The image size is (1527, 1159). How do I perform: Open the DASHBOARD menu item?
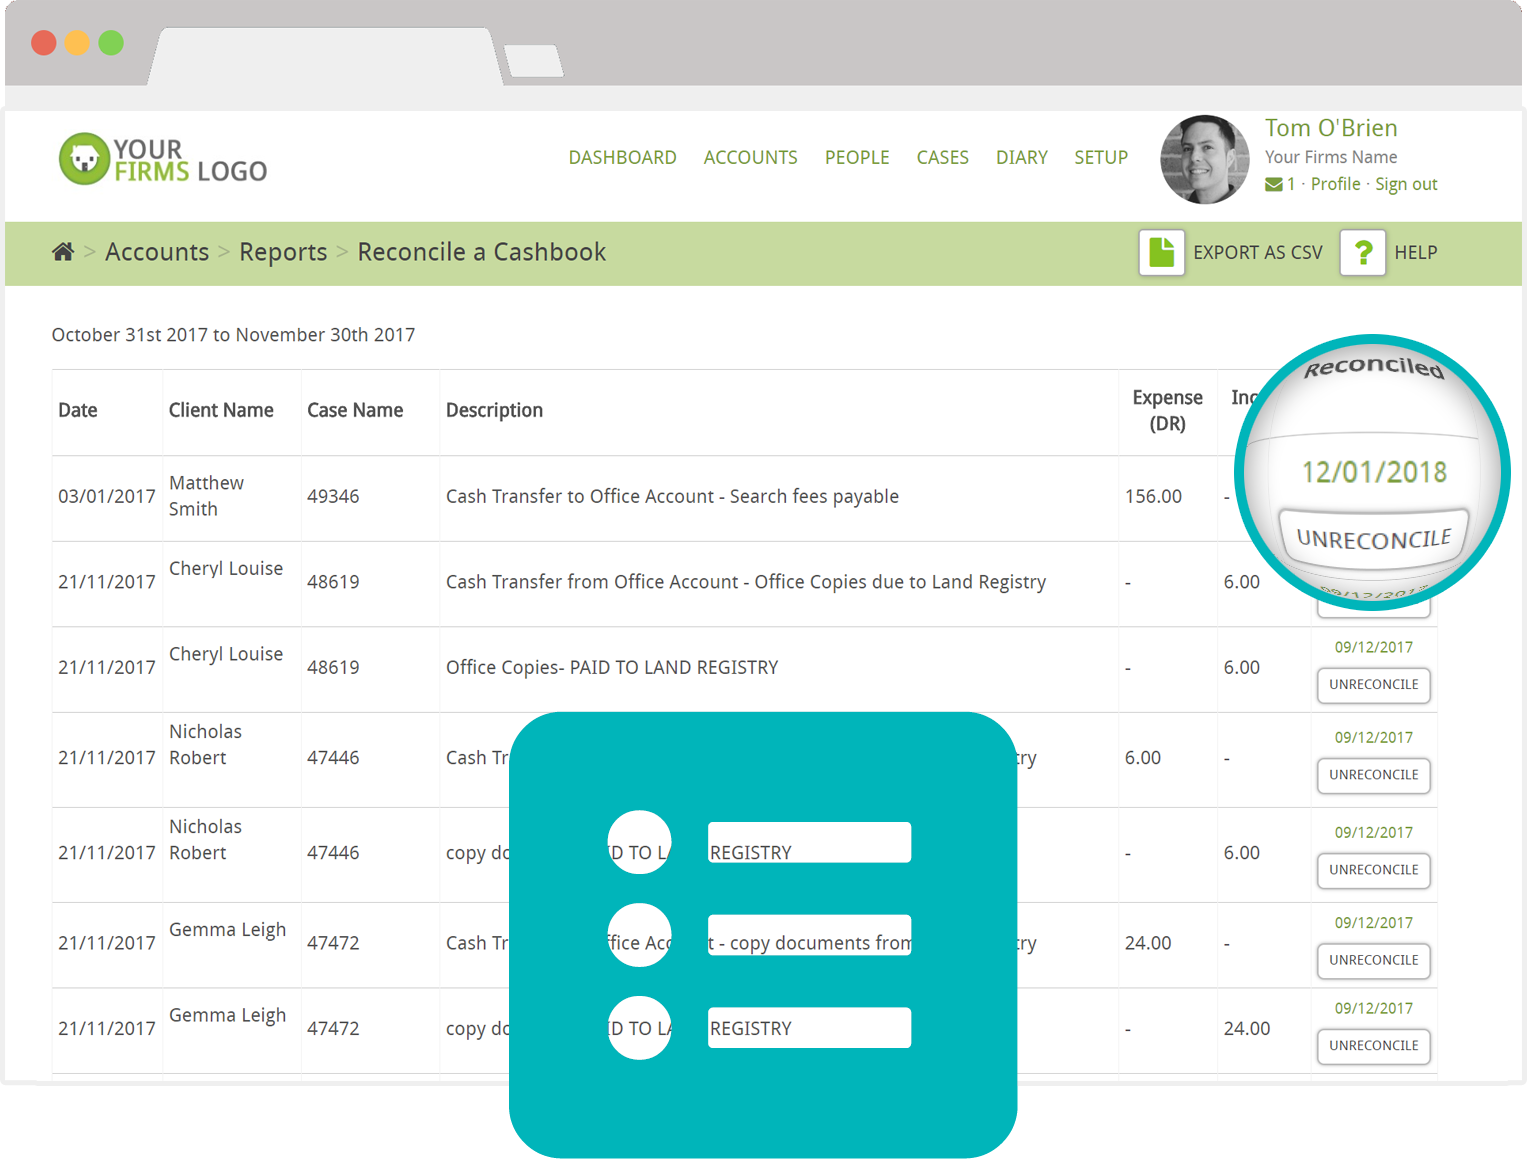[x=622, y=157]
